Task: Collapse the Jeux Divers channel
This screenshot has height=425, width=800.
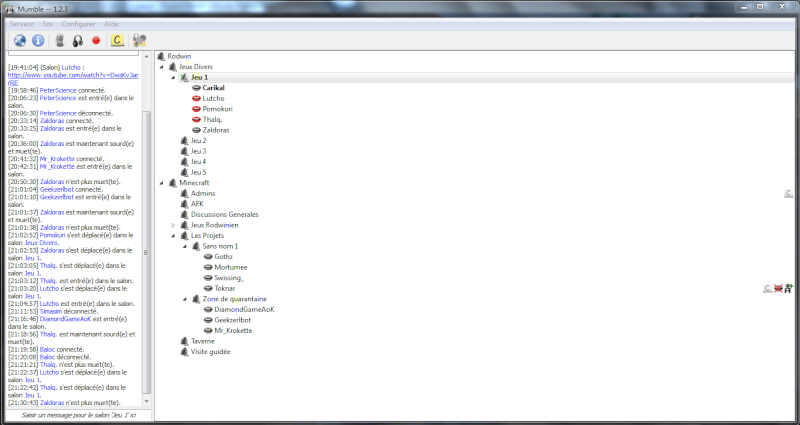Action: click(162, 67)
